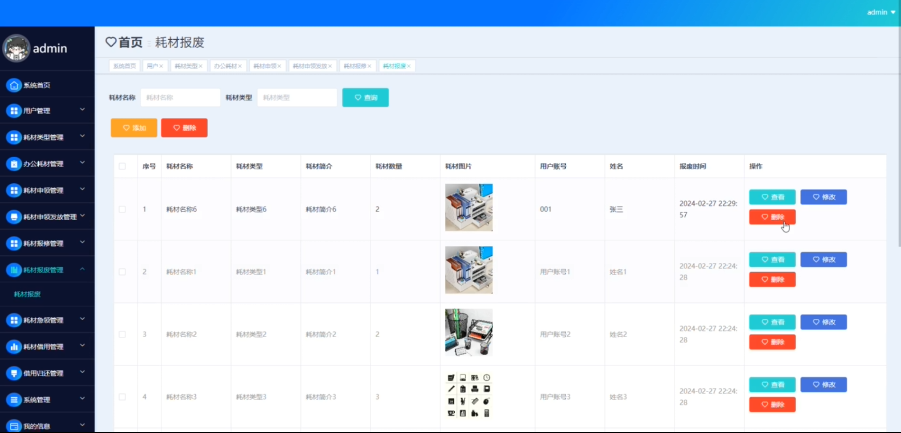Close the 办公耗材 tab with its X
The height and width of the screenshot is (433, 901).
[240, 66]
